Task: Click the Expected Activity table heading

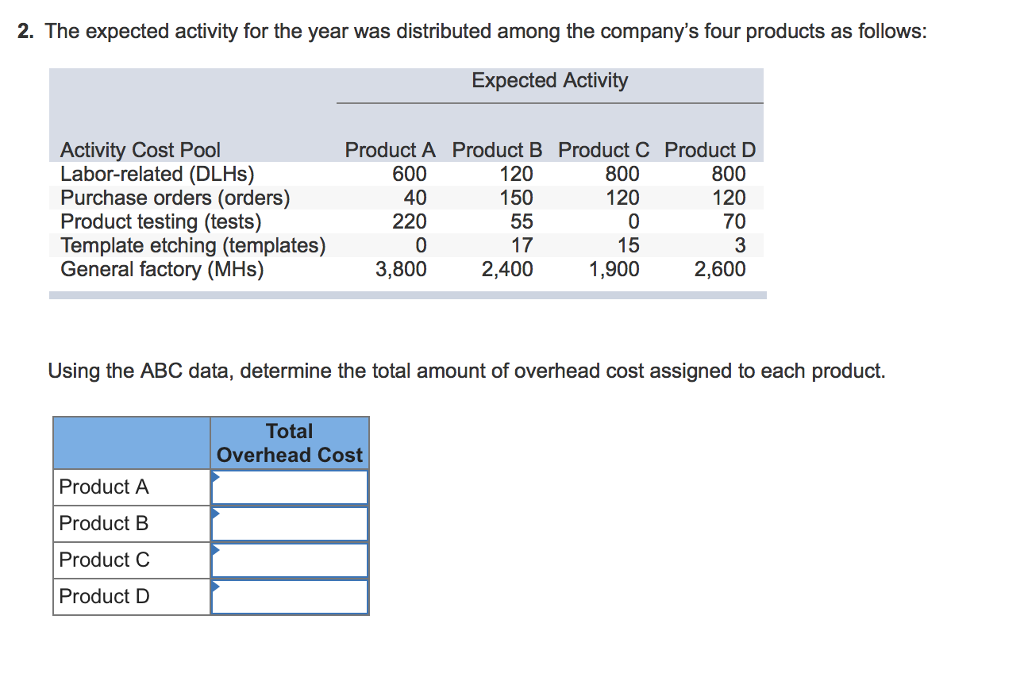Action: click(550, 80)
